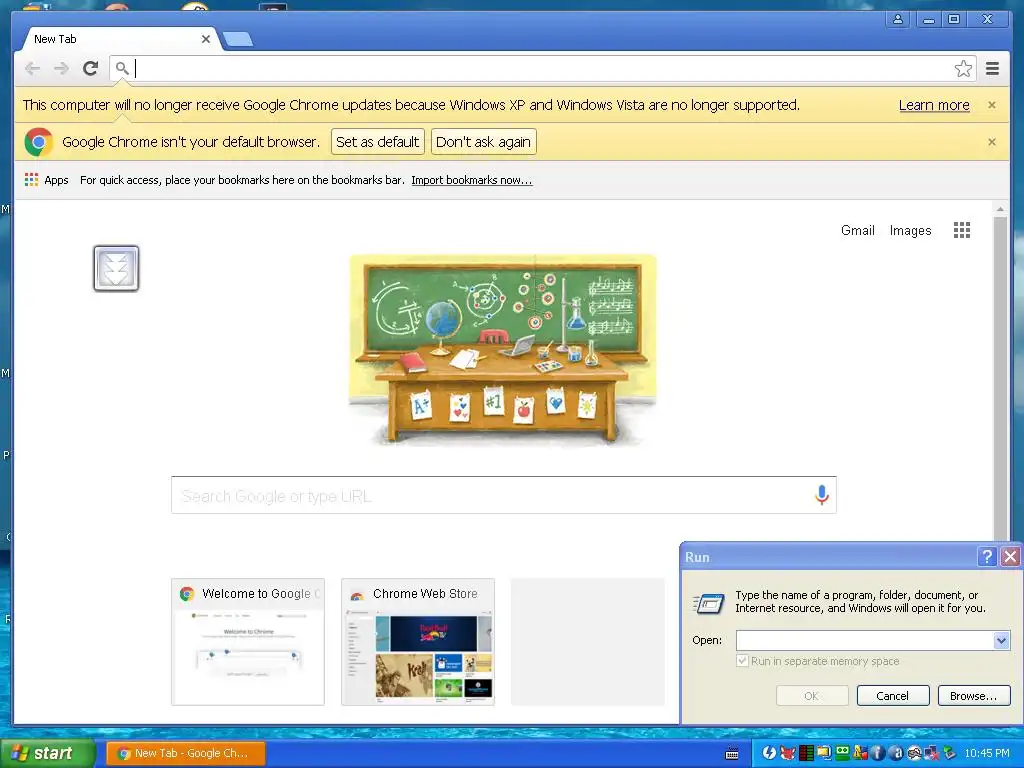Click the Search Google or type URL box
Image resolution: width=1024 pixels, height=768 pixels.
(x=504, y=495)
